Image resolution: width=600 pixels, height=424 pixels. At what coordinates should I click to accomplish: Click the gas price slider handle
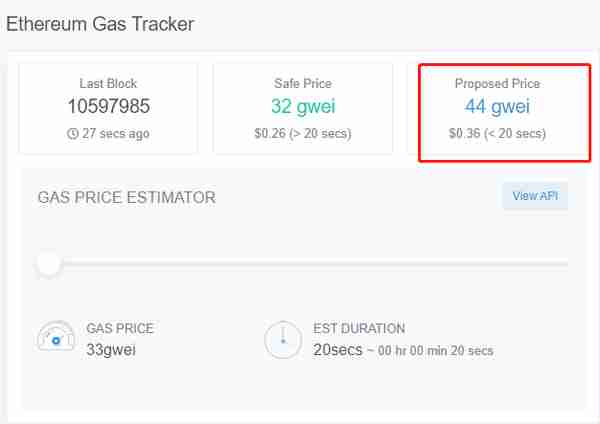click(x=48, y=264)
